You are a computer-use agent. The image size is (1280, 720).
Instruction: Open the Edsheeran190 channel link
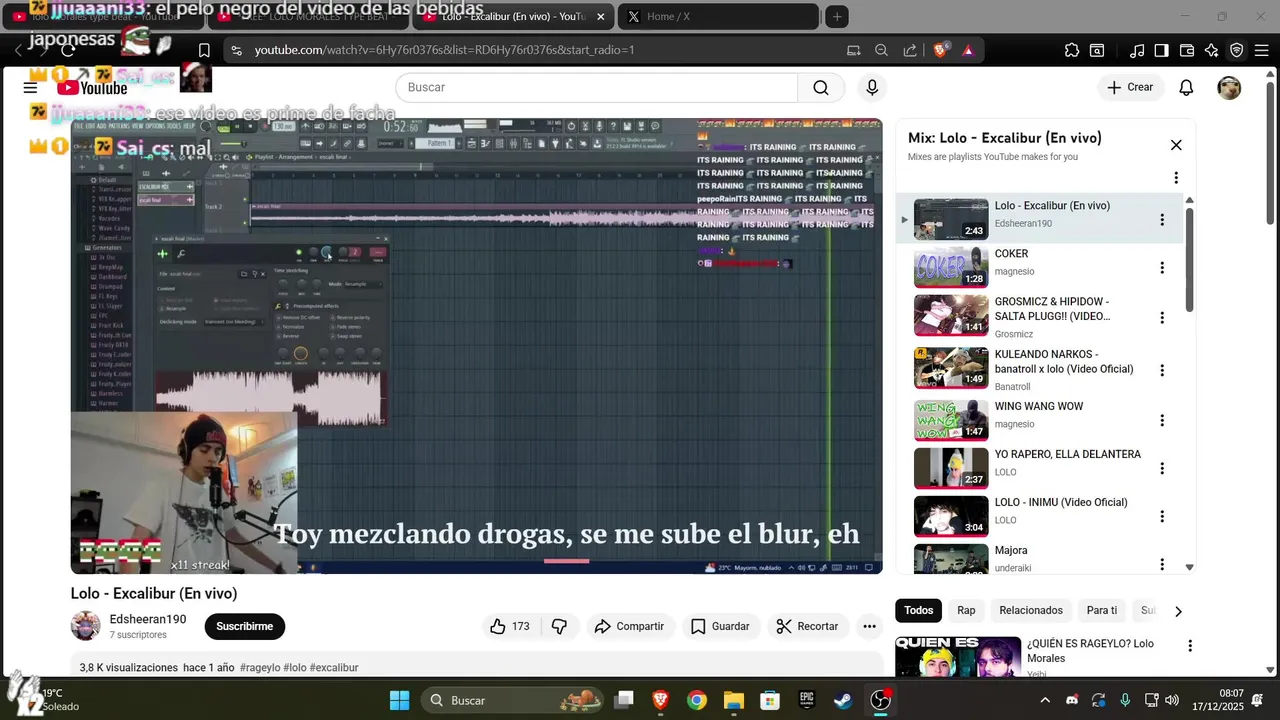click(x=148, y=619)
